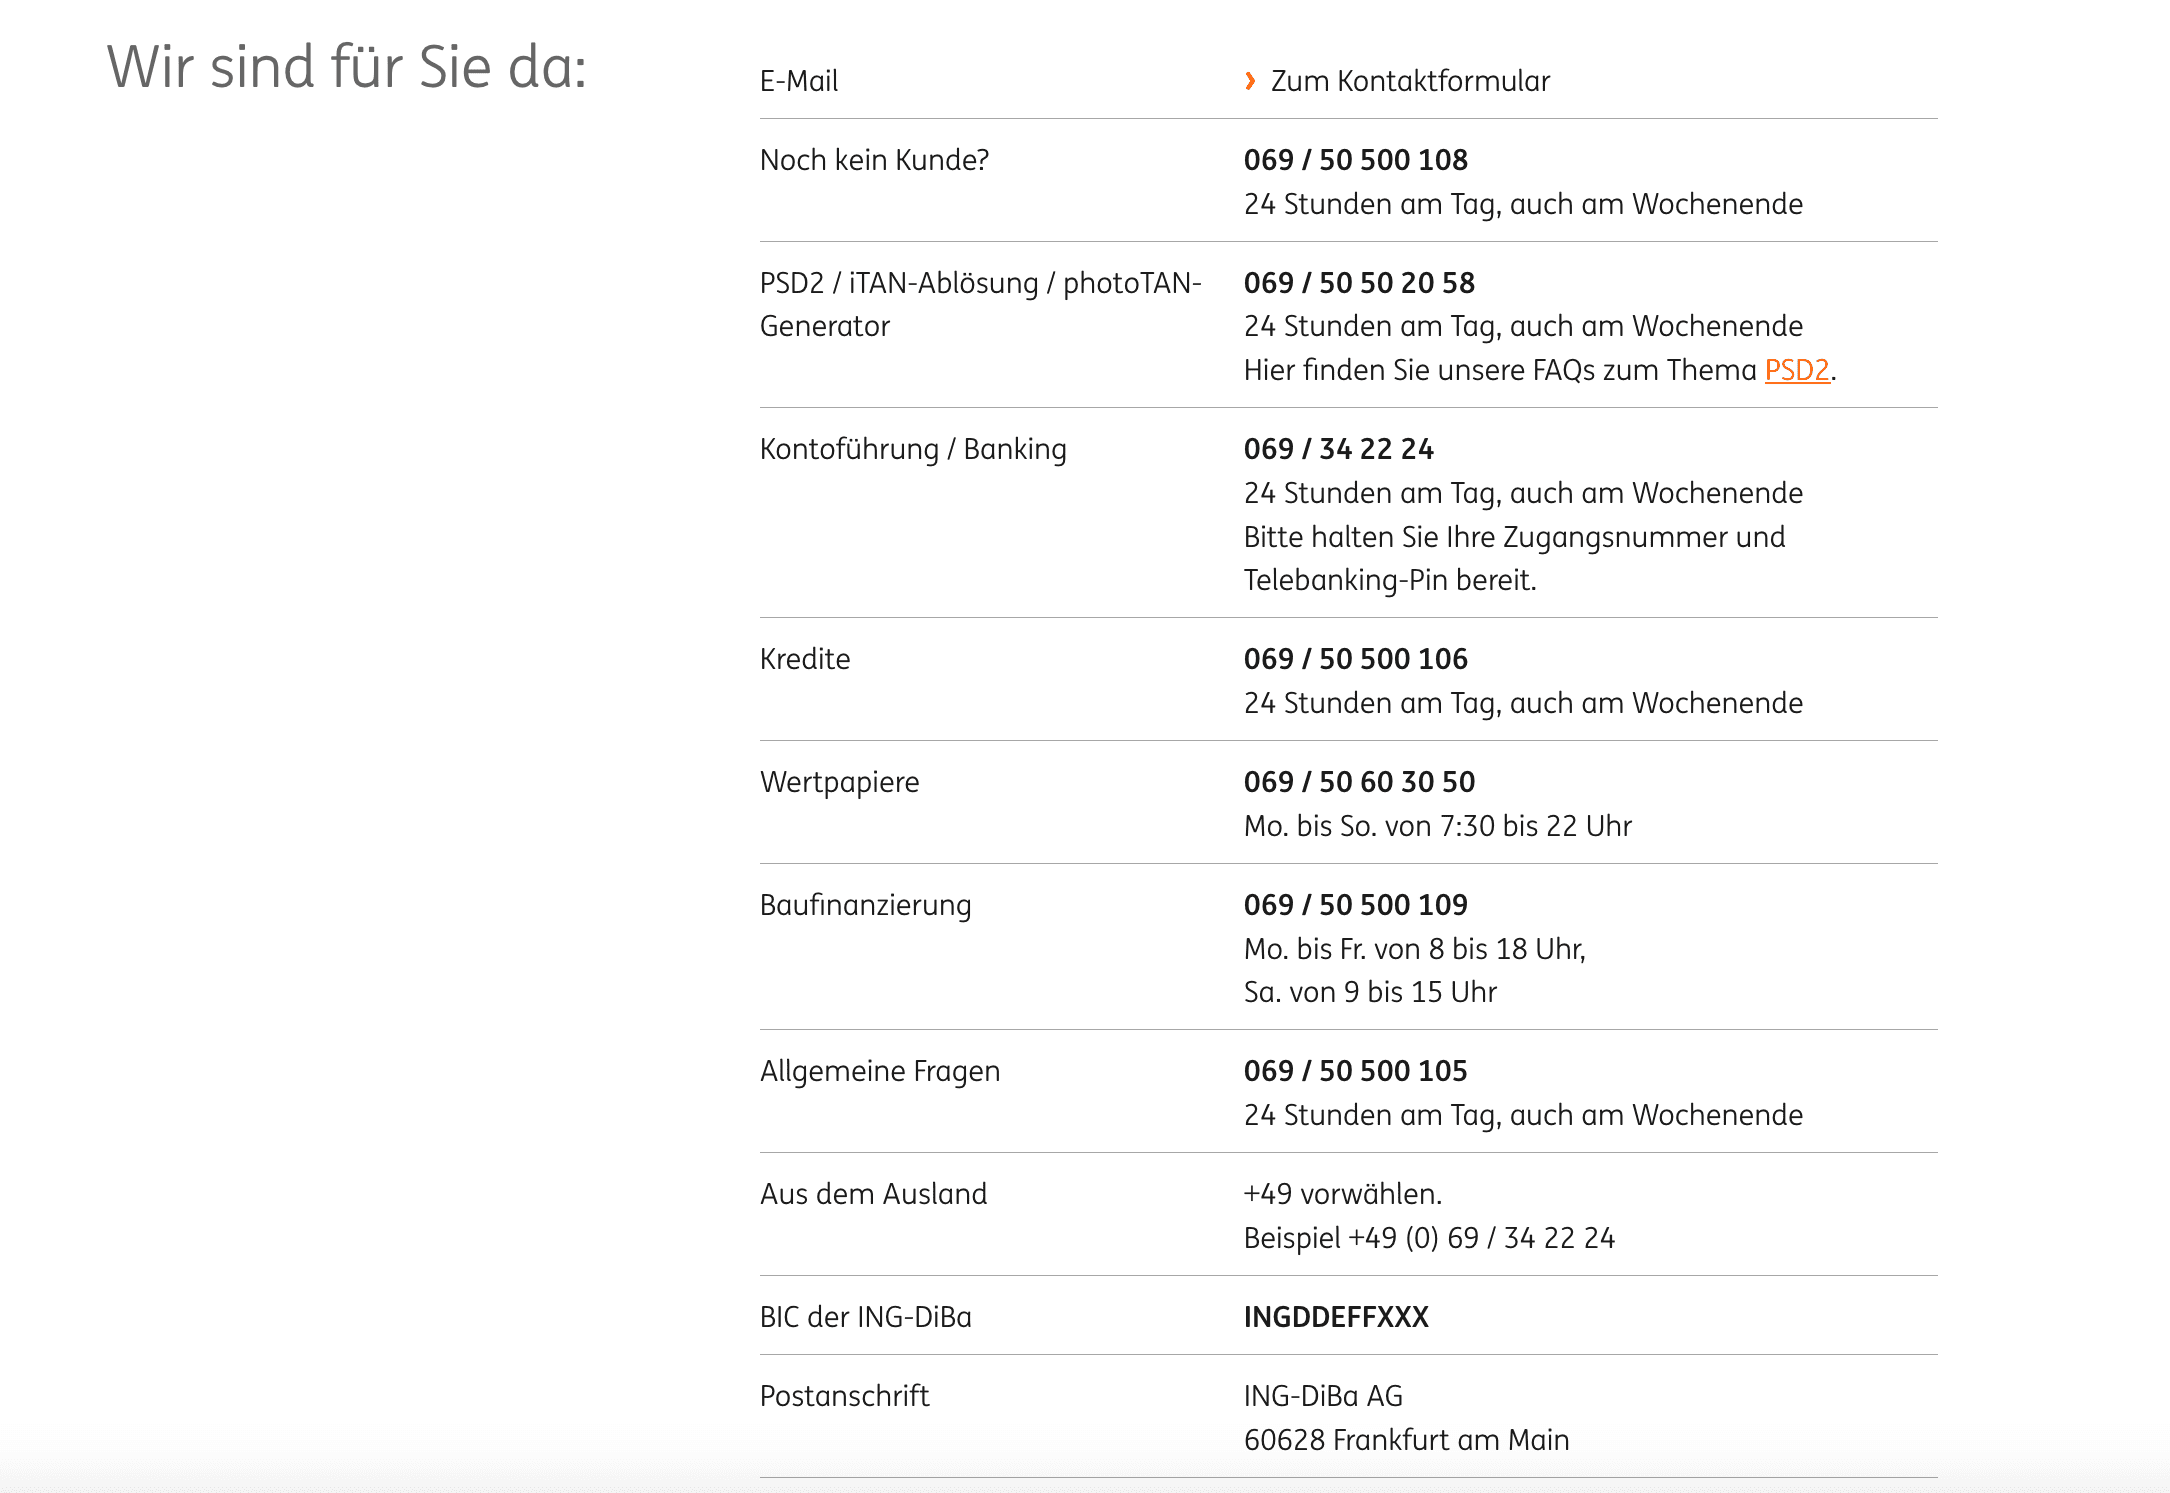The height and width of the screenshot is (1493, 2170).
Task: Click the BIC code INGDDEFFXXX
Action: click(1336, 1317)
